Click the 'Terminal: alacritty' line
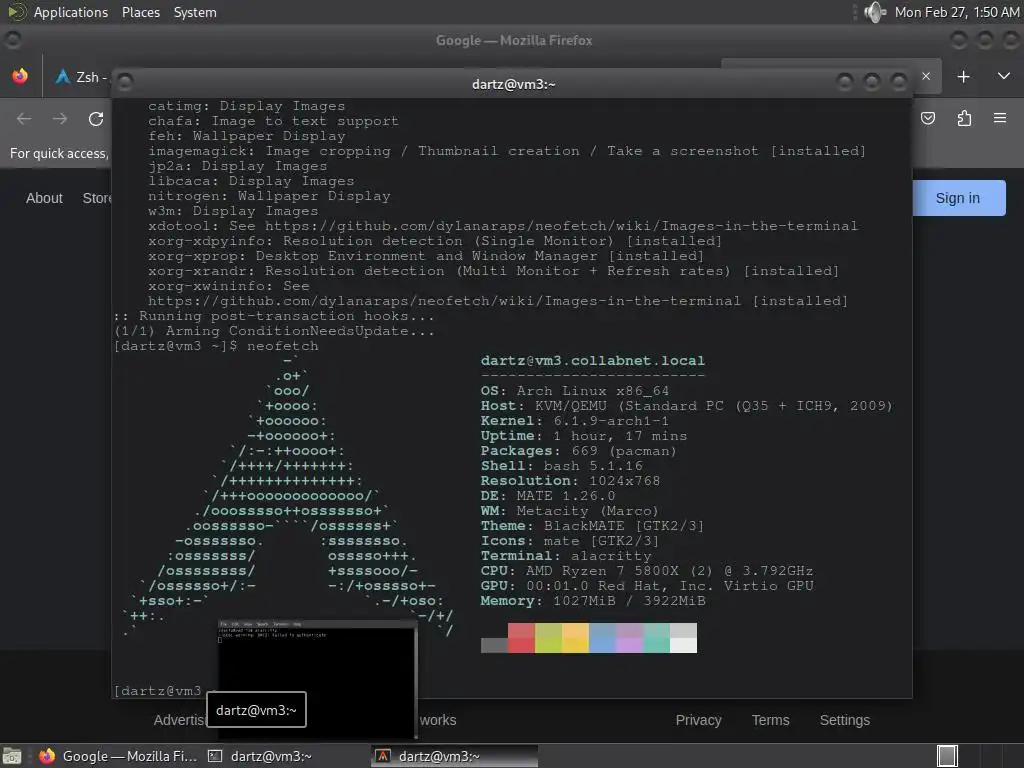The width and height of the screenshot is (1024, 768). coord(566,556)
